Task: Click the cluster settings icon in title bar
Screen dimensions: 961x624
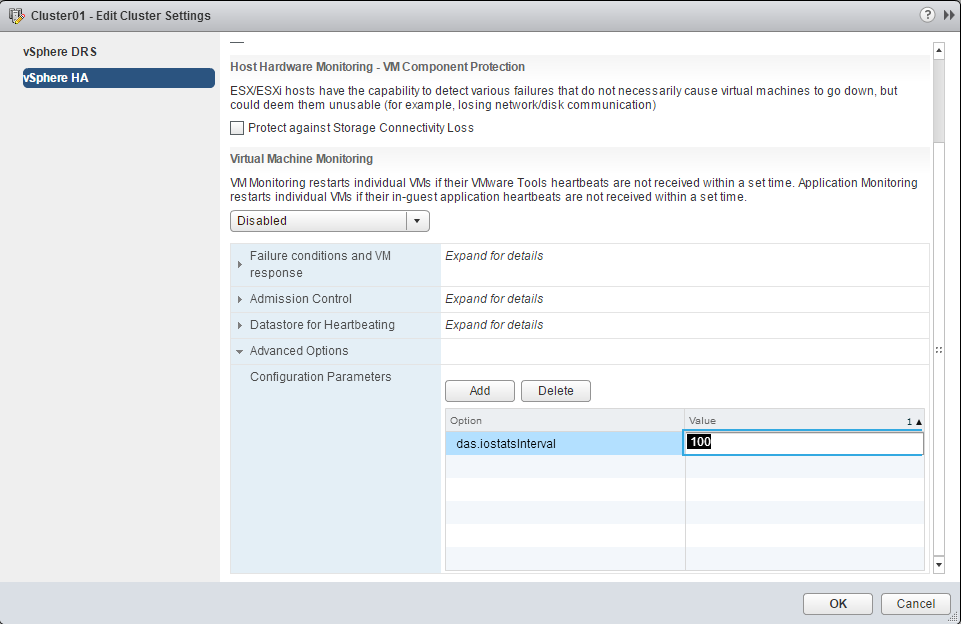Action: pyautogui.click(x=17, y=15)
